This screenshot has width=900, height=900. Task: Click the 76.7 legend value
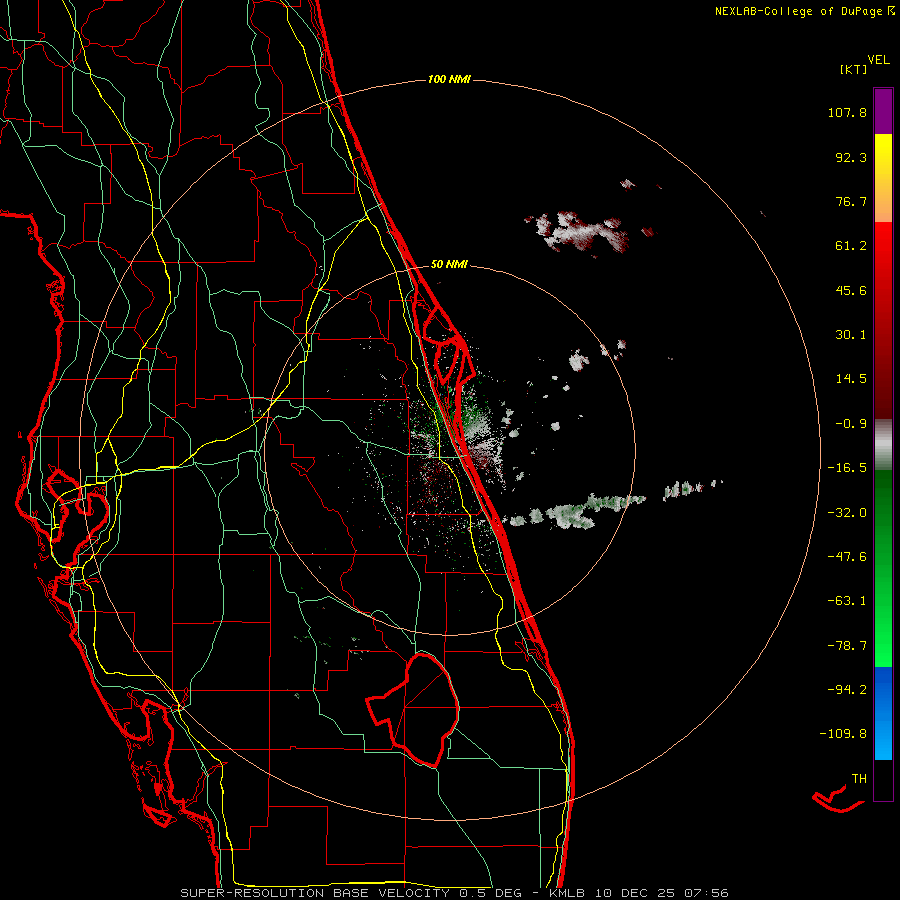coord(851,201)
